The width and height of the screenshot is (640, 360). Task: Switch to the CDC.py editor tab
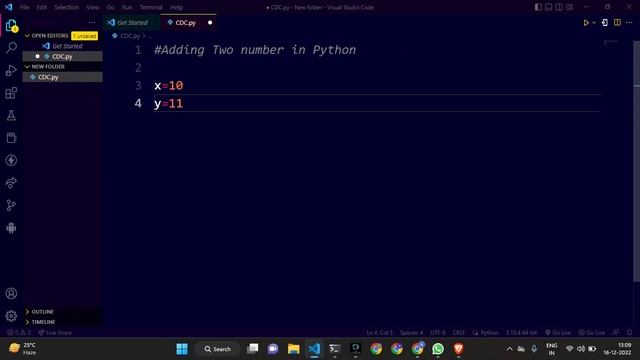point(188,23)
